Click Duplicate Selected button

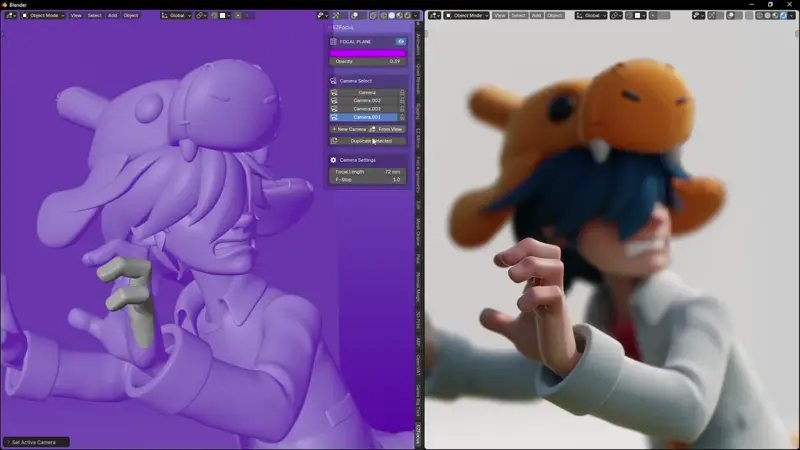tap(368, 141)
